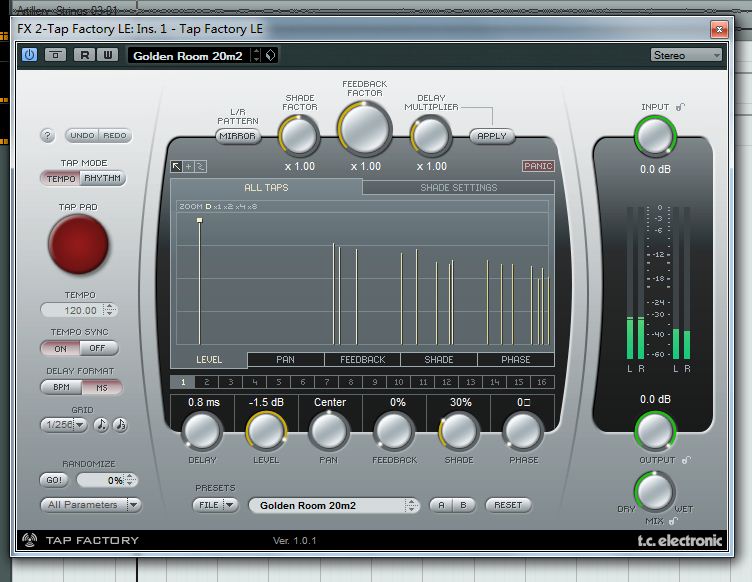Switch to preset slot A
The width and height of the screenshot is (752, 582).
click(x=441, y=505)
